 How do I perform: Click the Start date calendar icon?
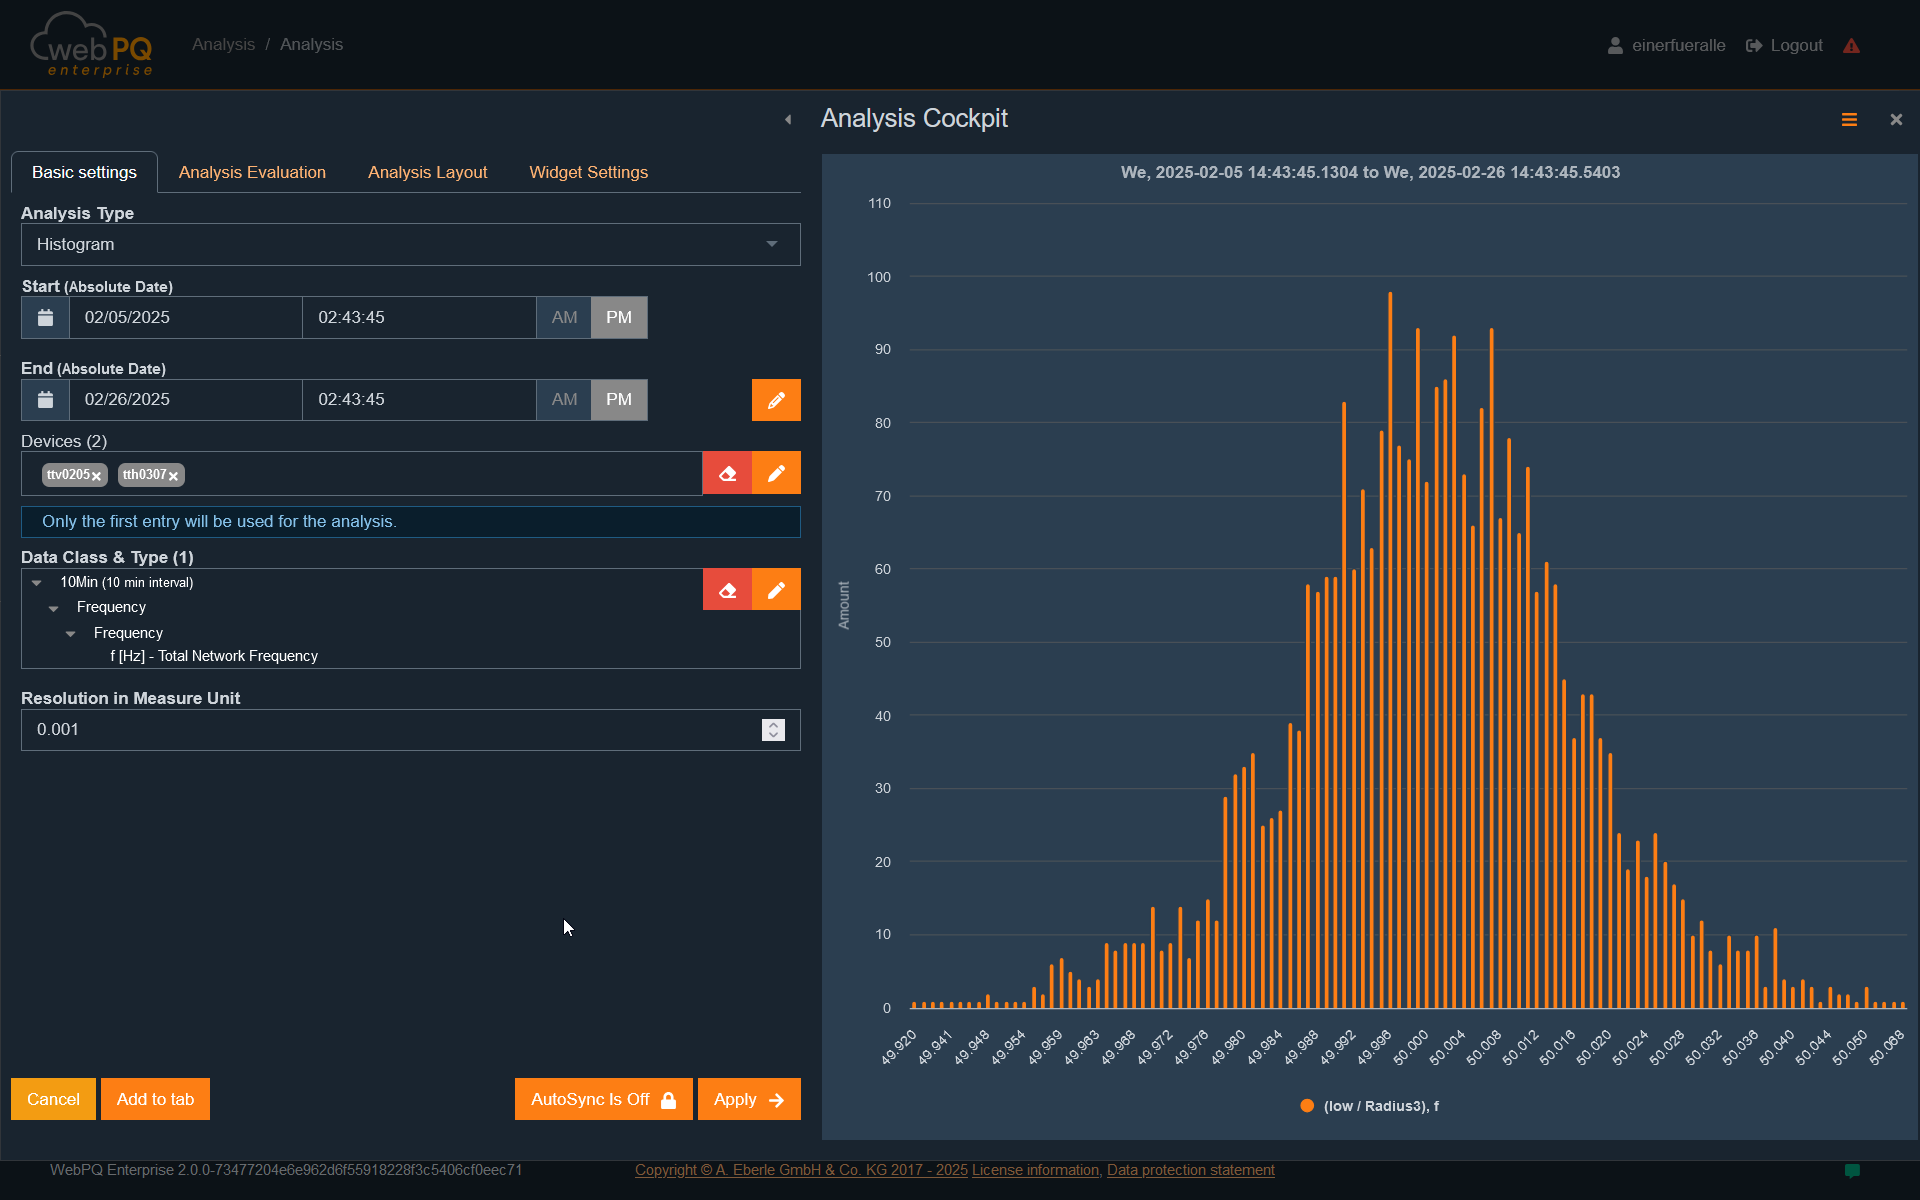click(45, 317)
